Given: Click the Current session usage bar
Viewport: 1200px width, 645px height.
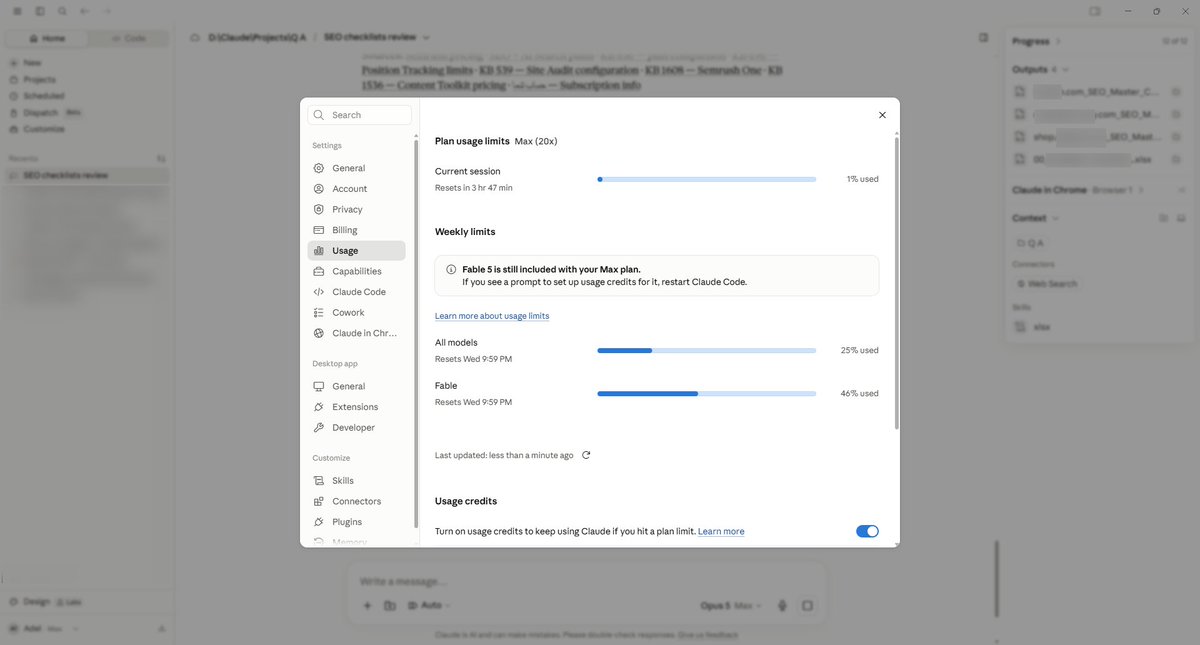Looking at the screenshot, I should coord(707,179).
